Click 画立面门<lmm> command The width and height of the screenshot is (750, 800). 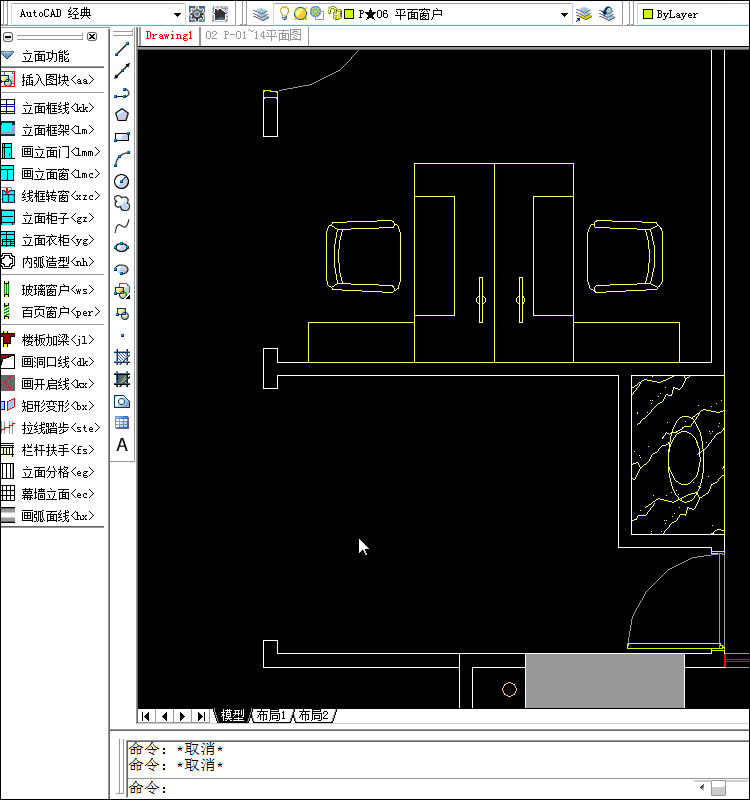[52, 152]
